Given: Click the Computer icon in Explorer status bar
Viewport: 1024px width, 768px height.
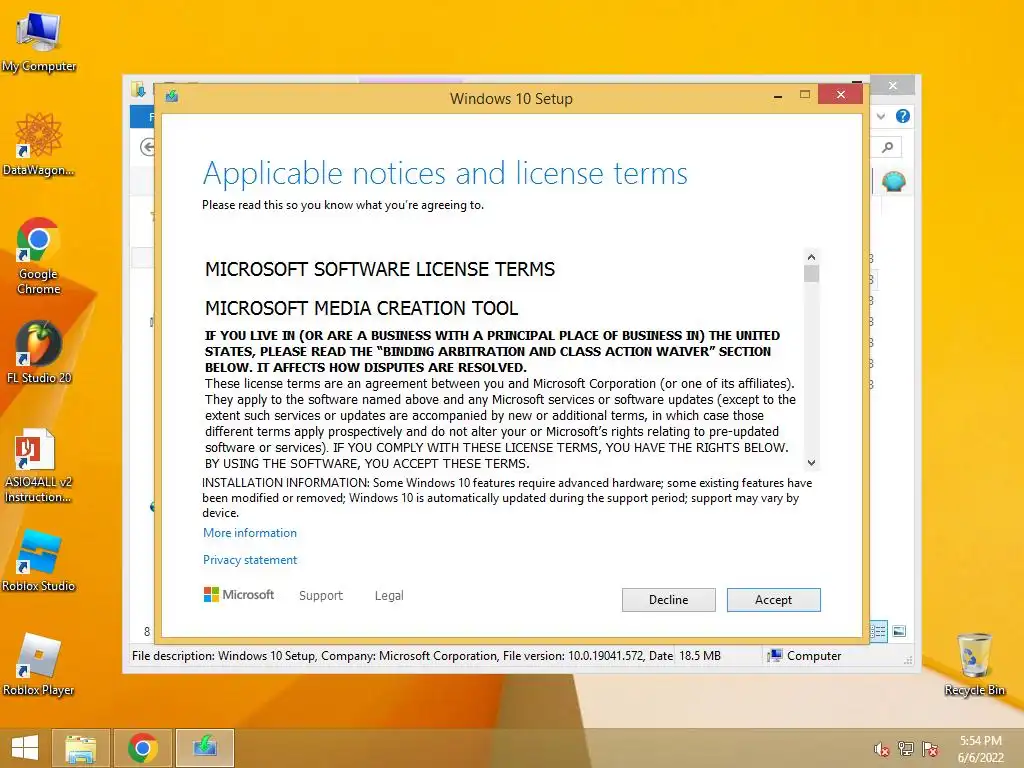Looking at the screenshot, I should [x=775, y=656].
